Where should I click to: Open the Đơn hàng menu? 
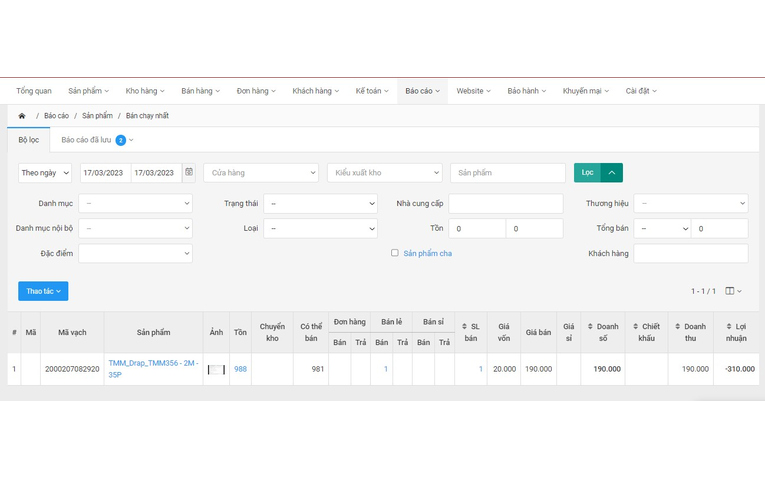pos(256,91)
